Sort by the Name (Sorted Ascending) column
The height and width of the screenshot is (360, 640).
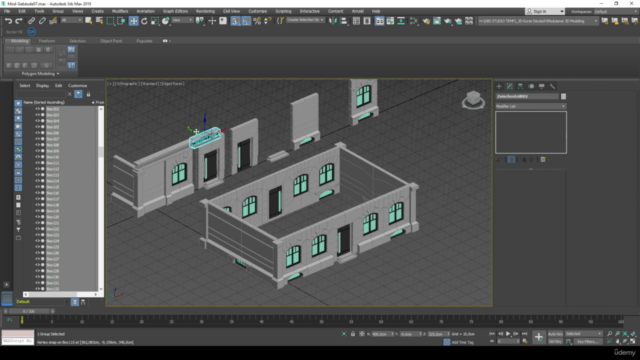pyautogui.click(x=44, y=102)
